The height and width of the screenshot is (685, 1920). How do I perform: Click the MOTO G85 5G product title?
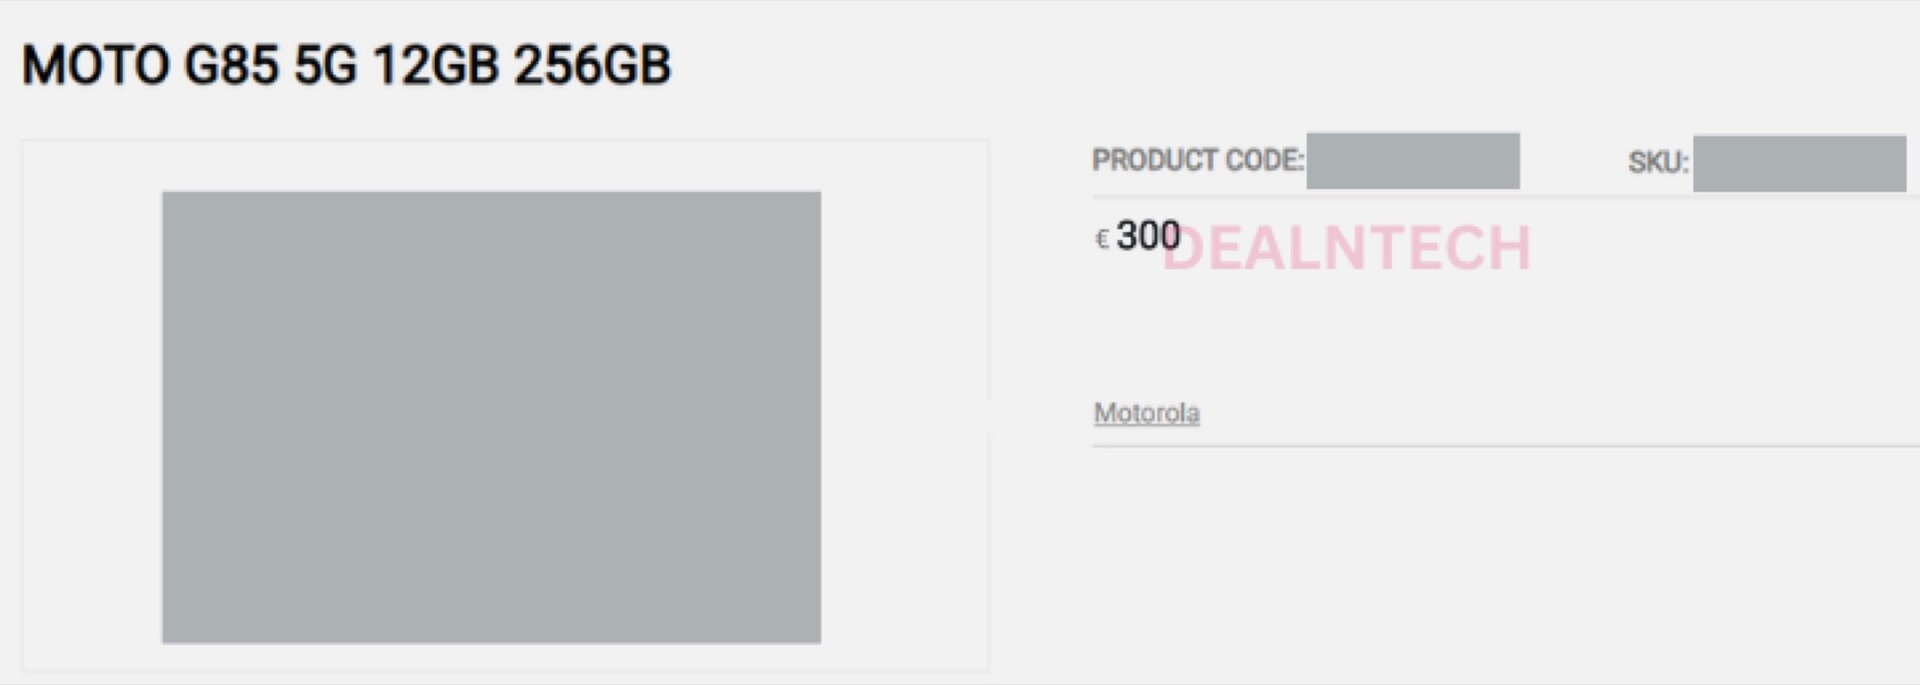346,66
